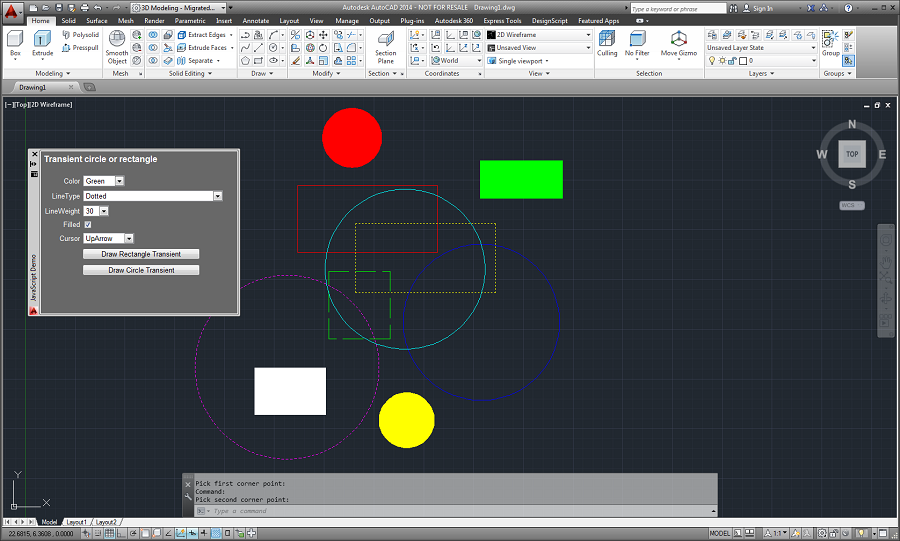The width and height of the screenshot is (900, 541).
Task: Select the Move Gizmo tool
Action: (x=678, y=44)
